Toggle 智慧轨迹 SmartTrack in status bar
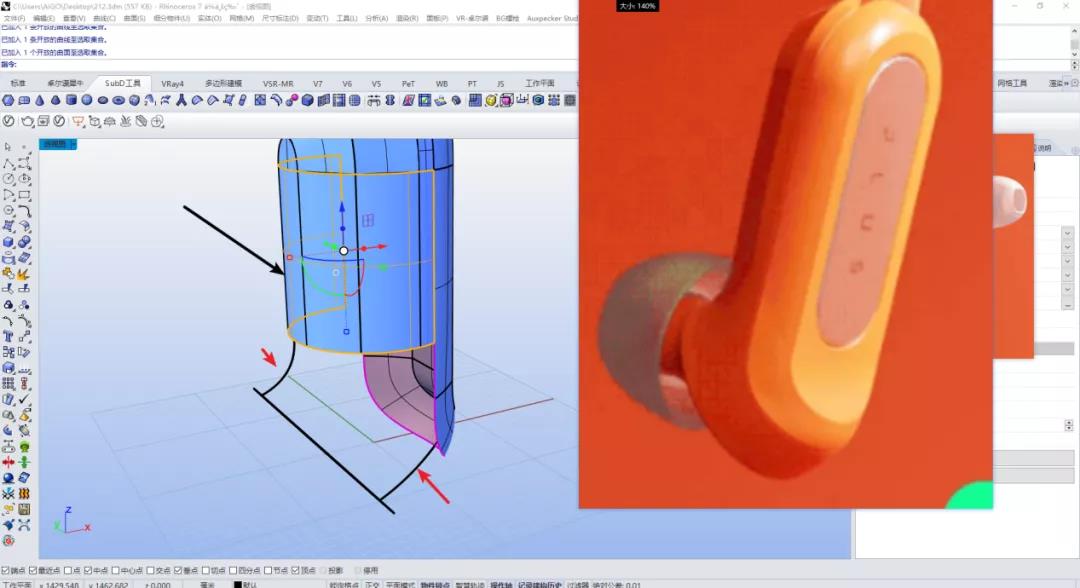 (470, 585)
